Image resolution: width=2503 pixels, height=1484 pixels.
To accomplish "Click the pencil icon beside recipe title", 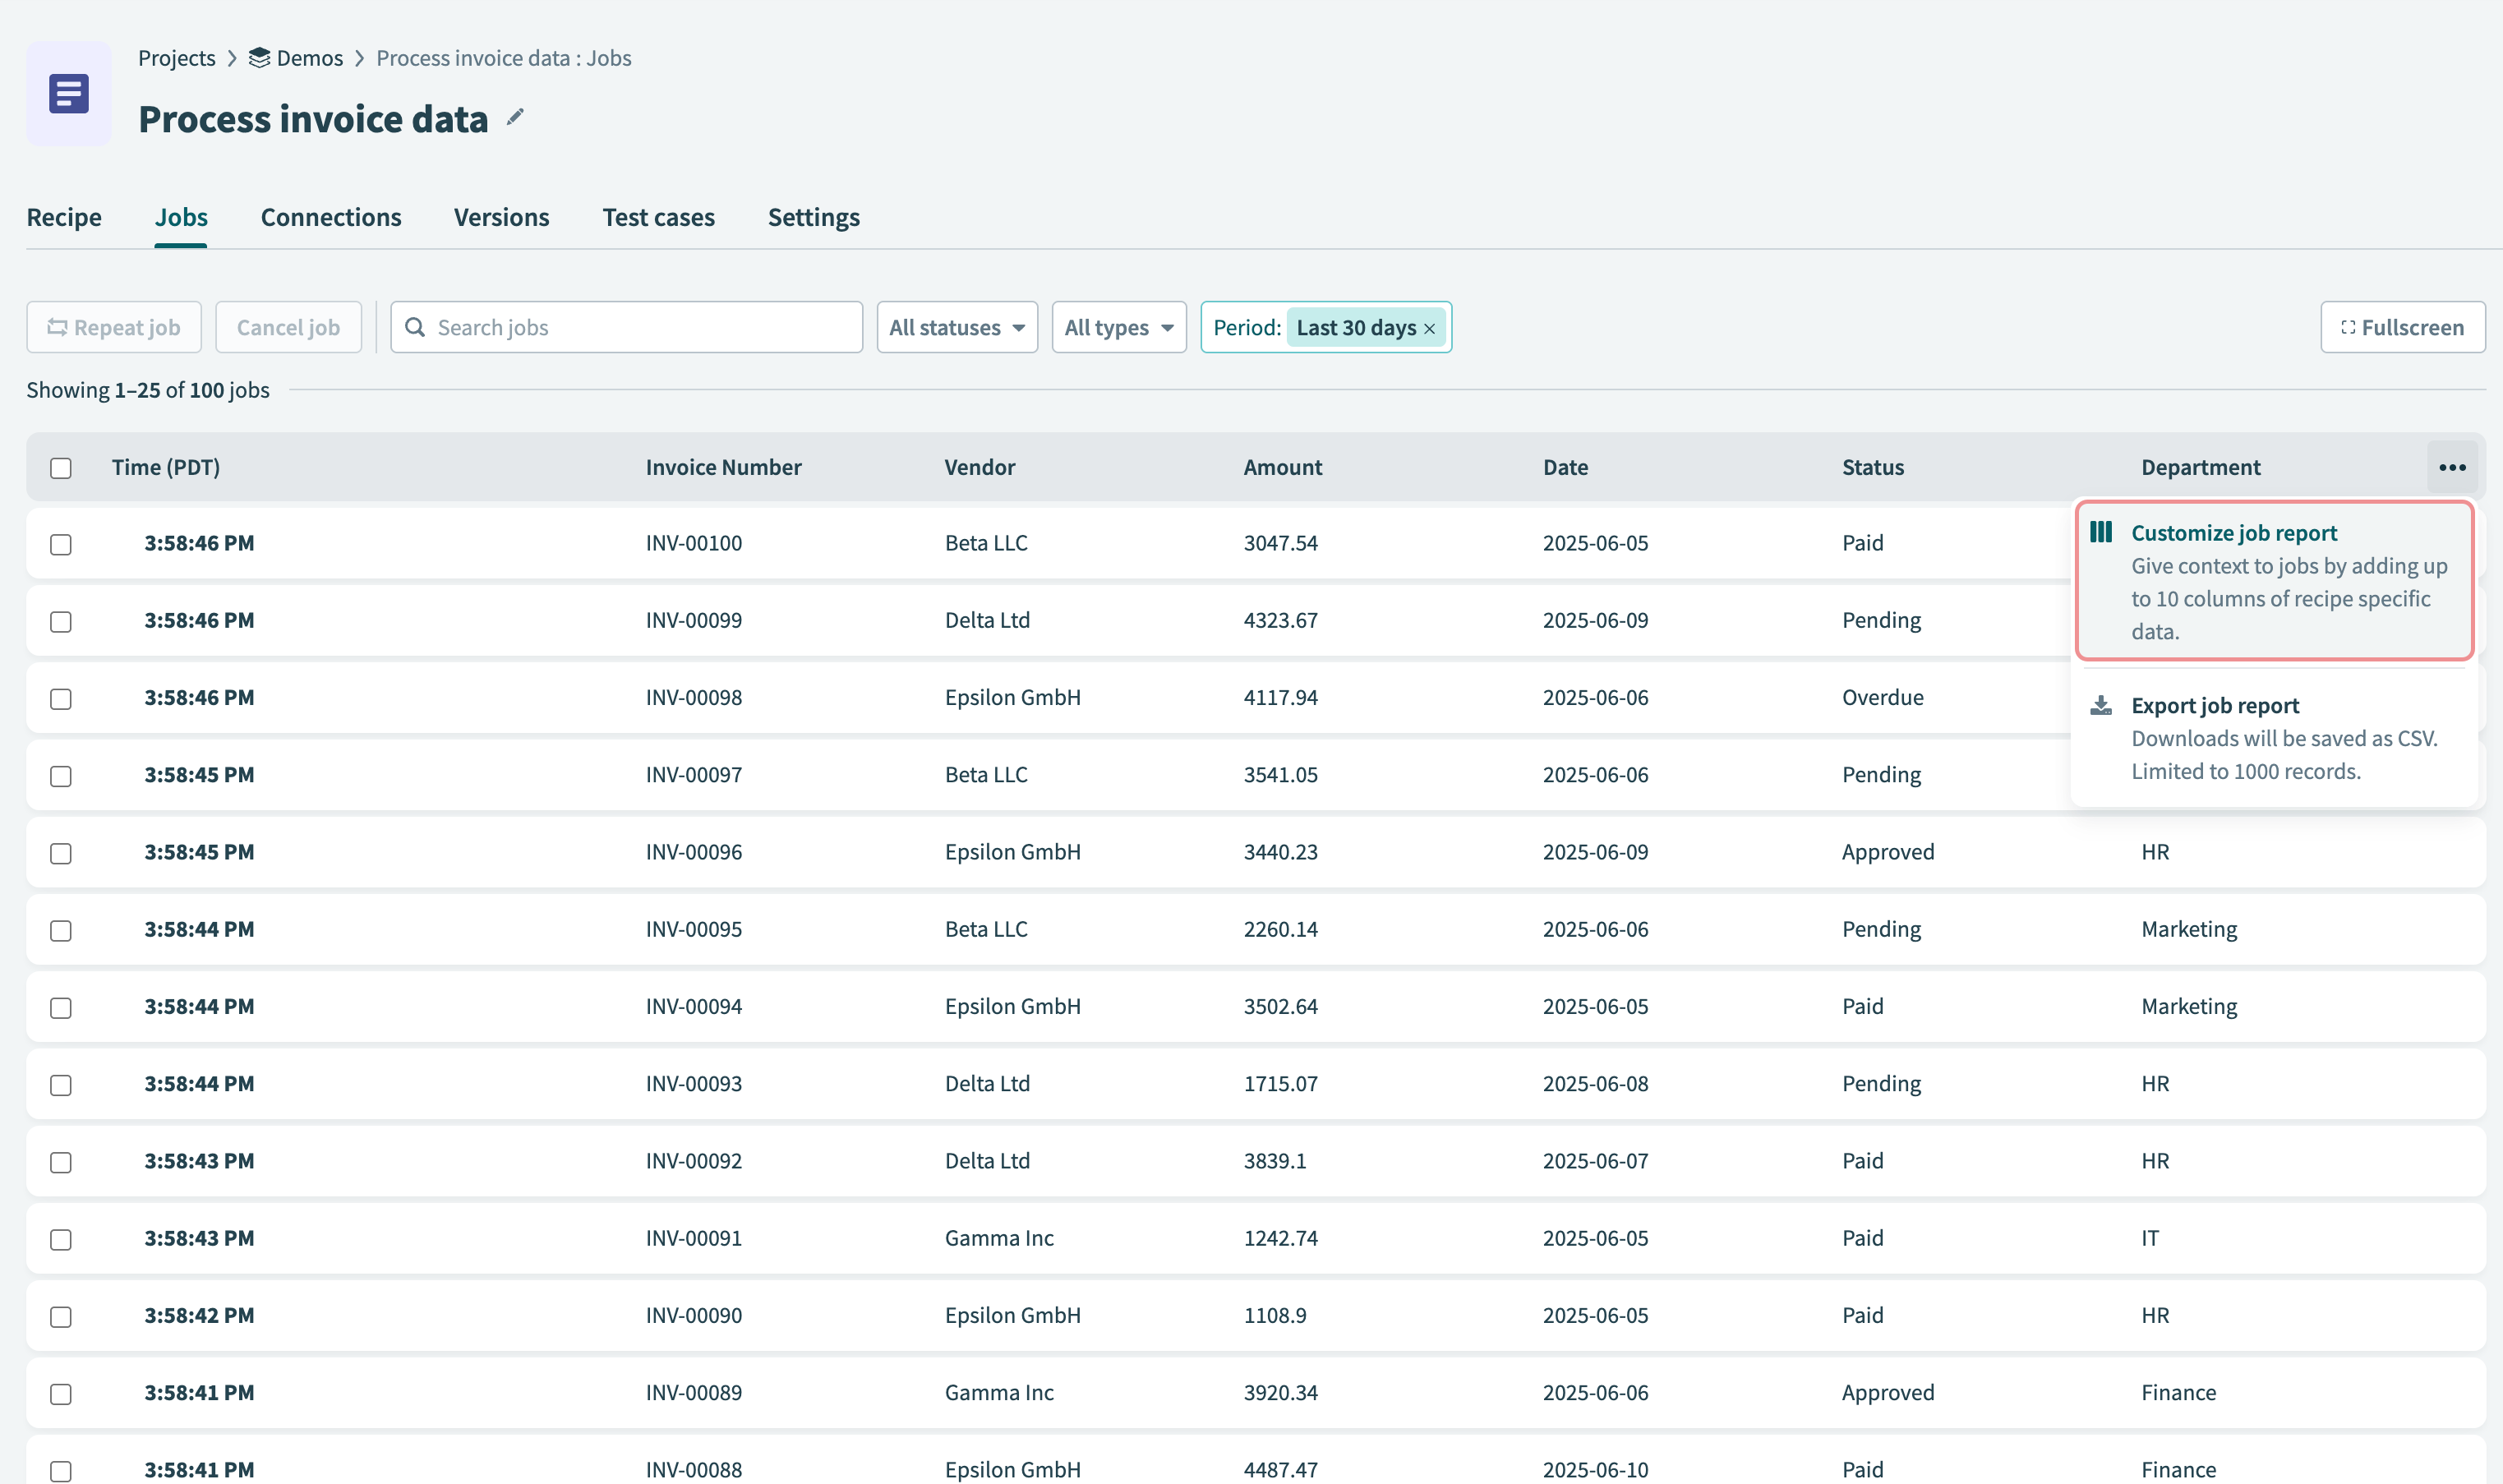I will coord(515,118).
